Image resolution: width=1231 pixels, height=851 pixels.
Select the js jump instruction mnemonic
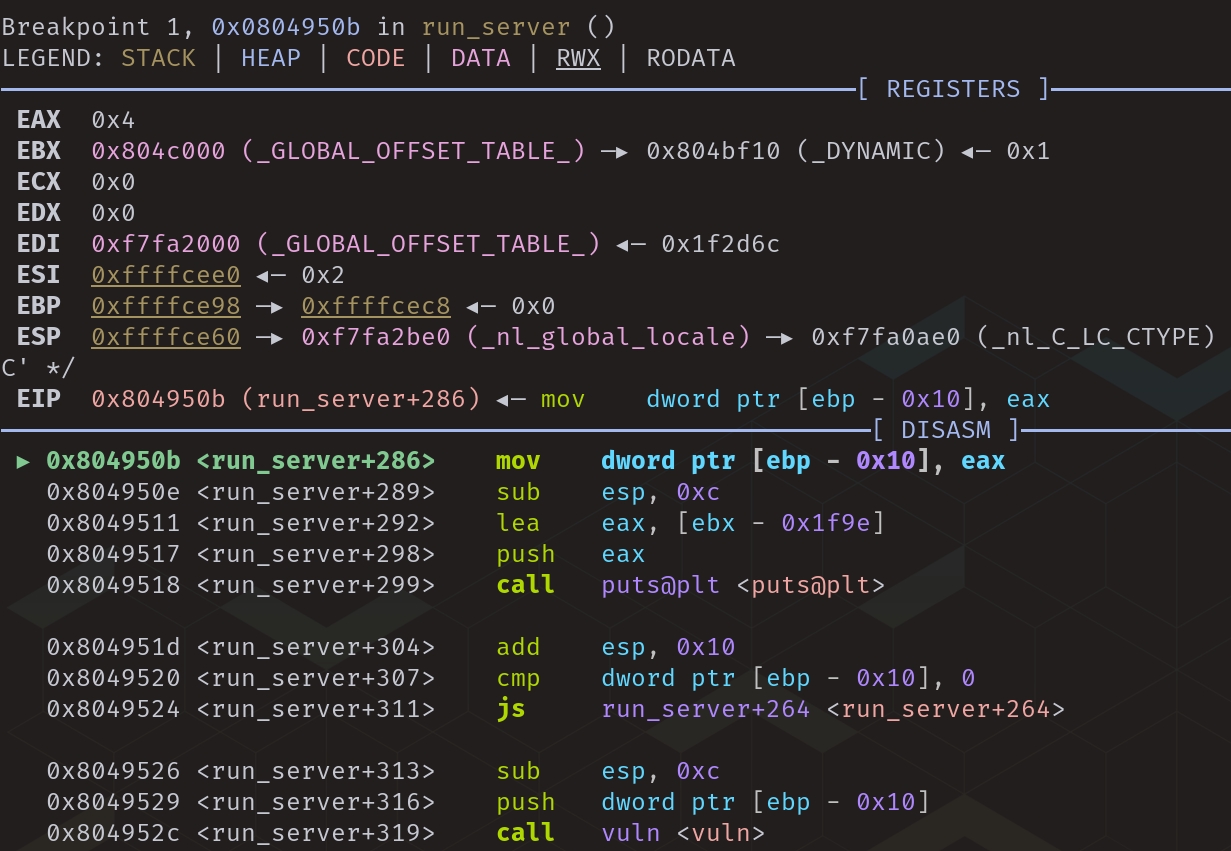coord(510,709)
